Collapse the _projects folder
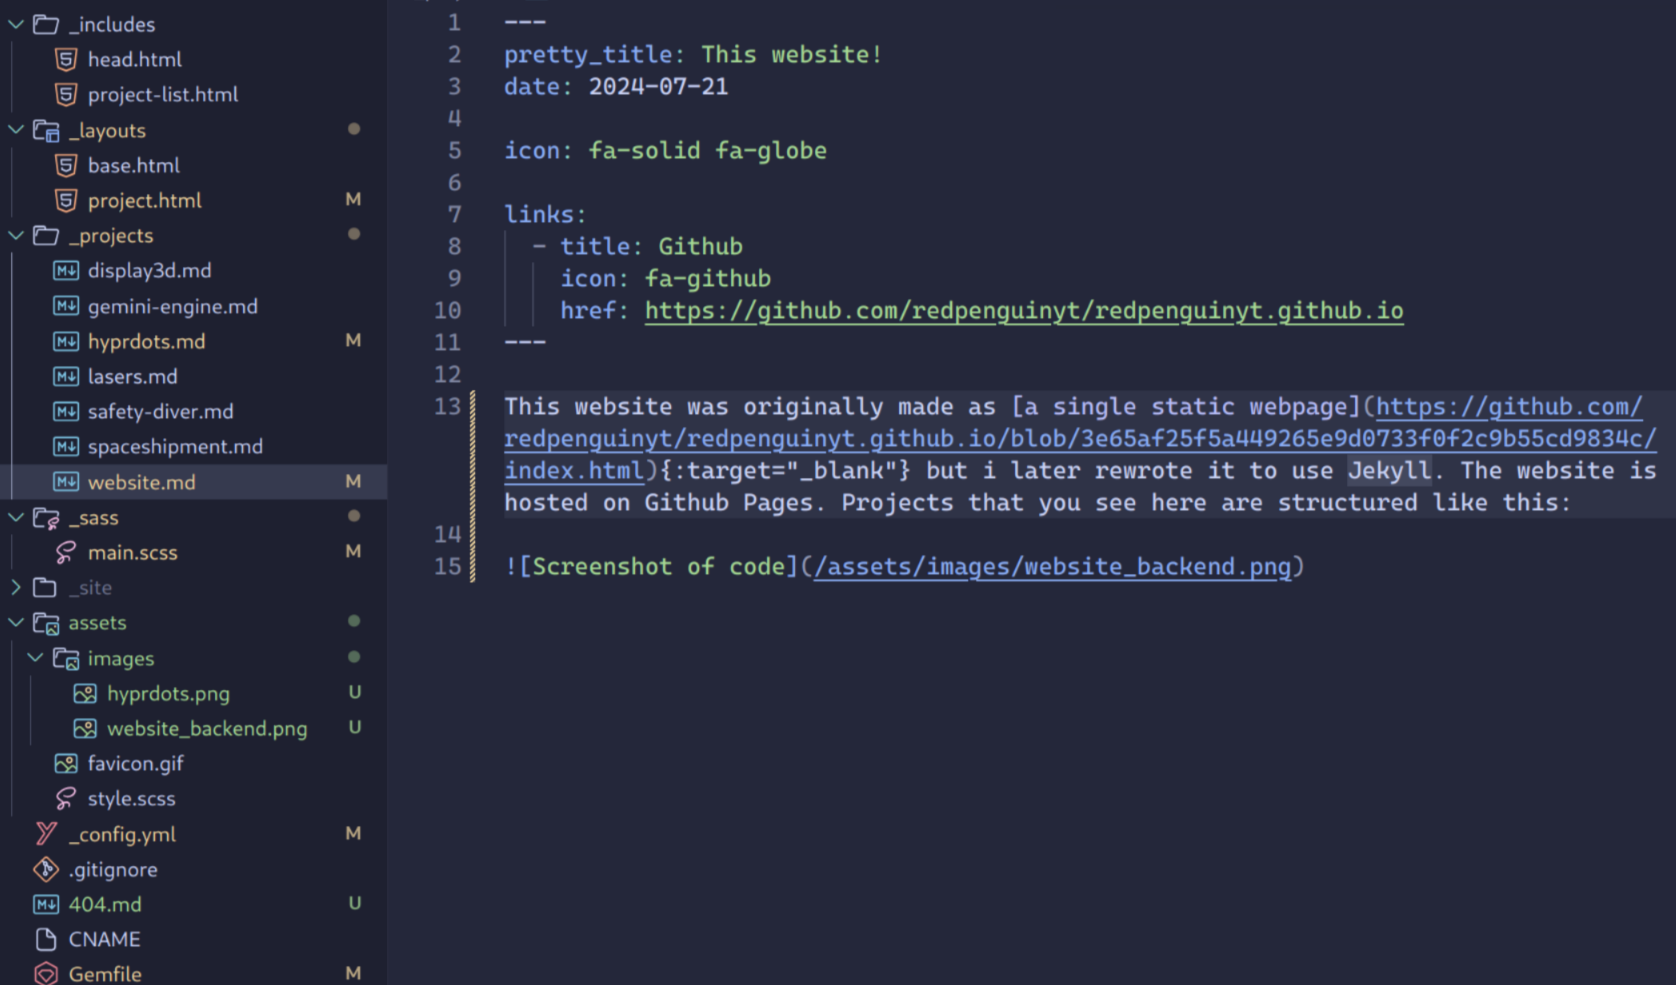The width and height of the screenshot is (1676, 985). pos(15,235)
